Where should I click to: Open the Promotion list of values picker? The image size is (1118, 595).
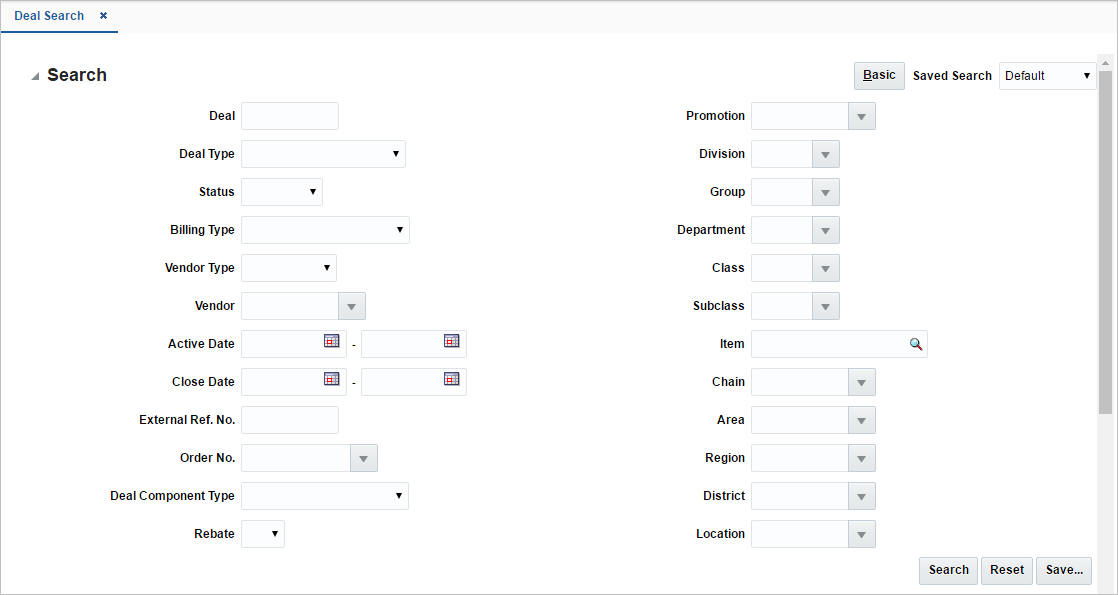click(861, 116)
